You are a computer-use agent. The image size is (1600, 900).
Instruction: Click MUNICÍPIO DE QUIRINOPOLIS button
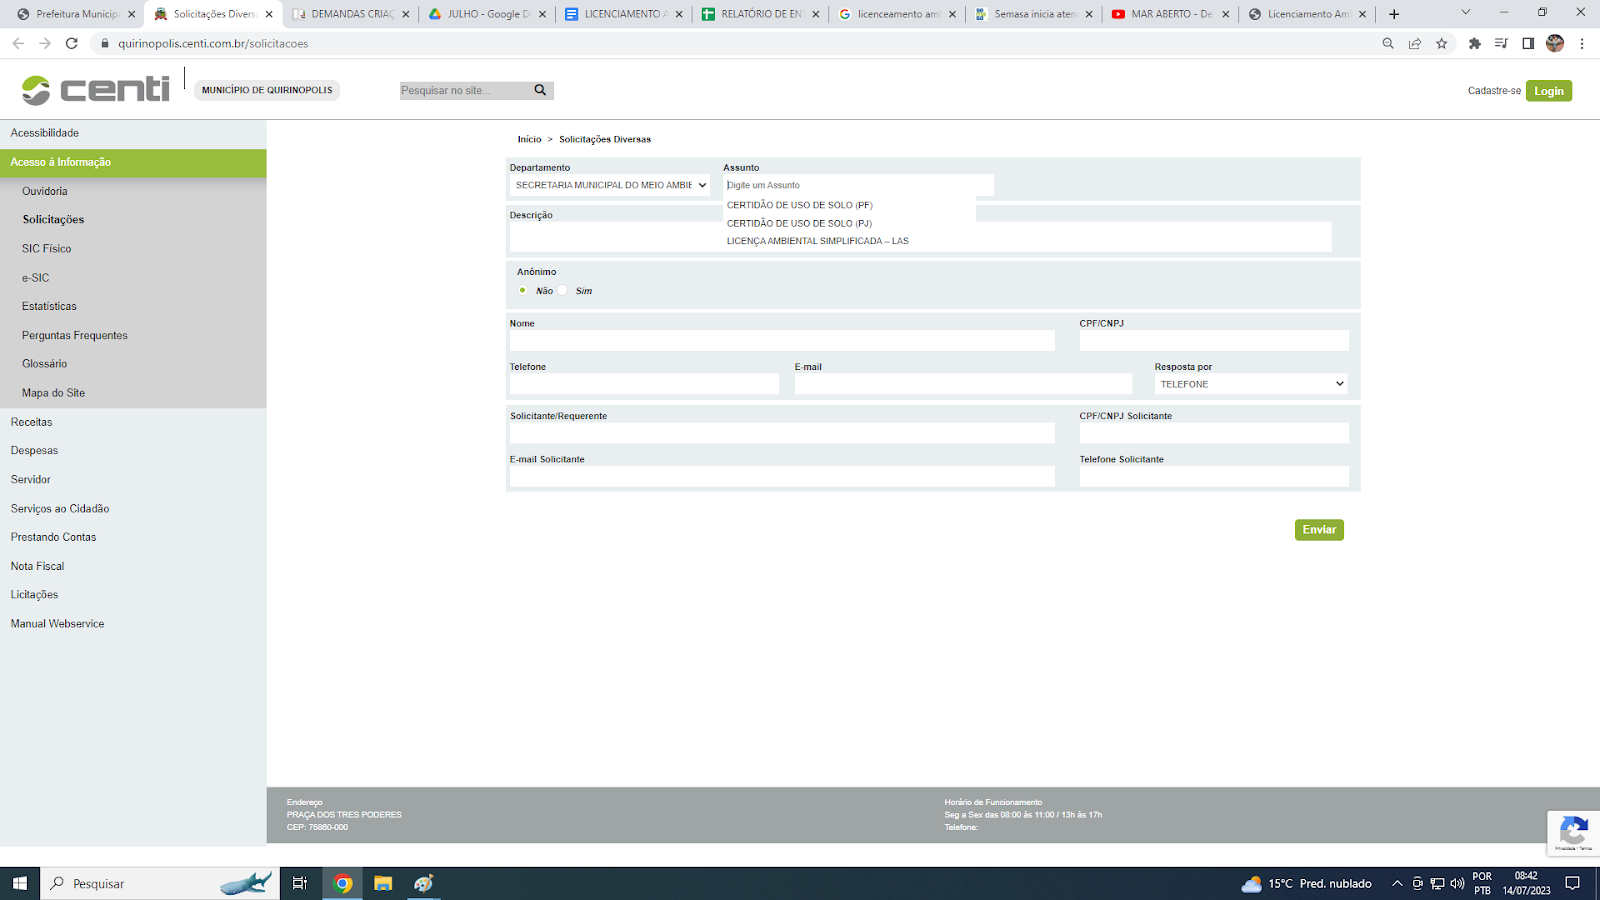click(267, 90)
